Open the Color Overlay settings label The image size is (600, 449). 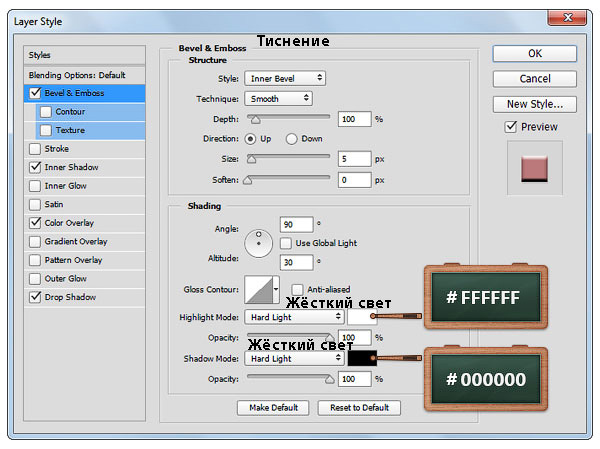69,223
